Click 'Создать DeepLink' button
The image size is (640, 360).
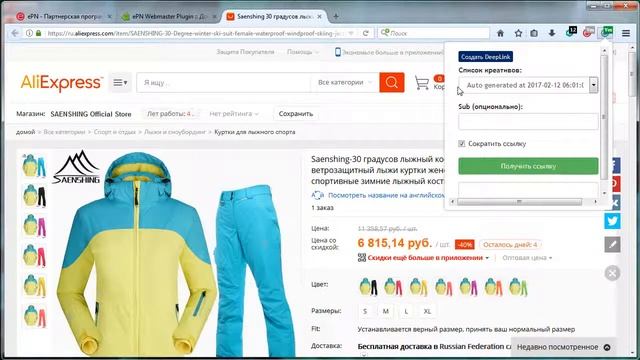pyautogui.click(x=485, y=57)
